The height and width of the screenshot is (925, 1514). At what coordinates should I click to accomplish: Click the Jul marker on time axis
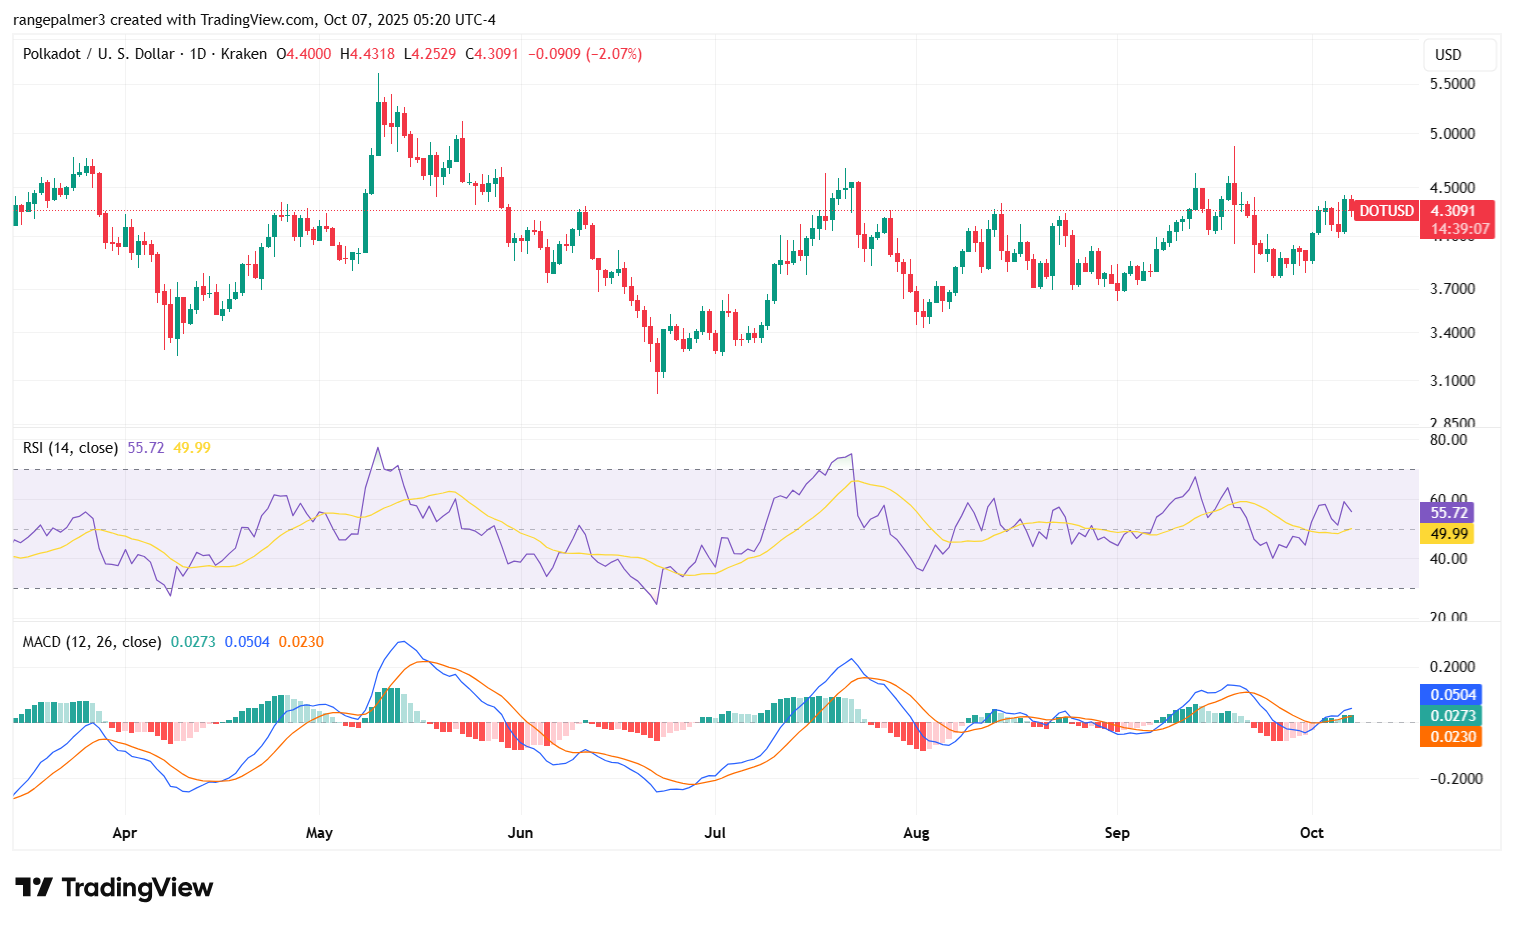coord(715,833)
